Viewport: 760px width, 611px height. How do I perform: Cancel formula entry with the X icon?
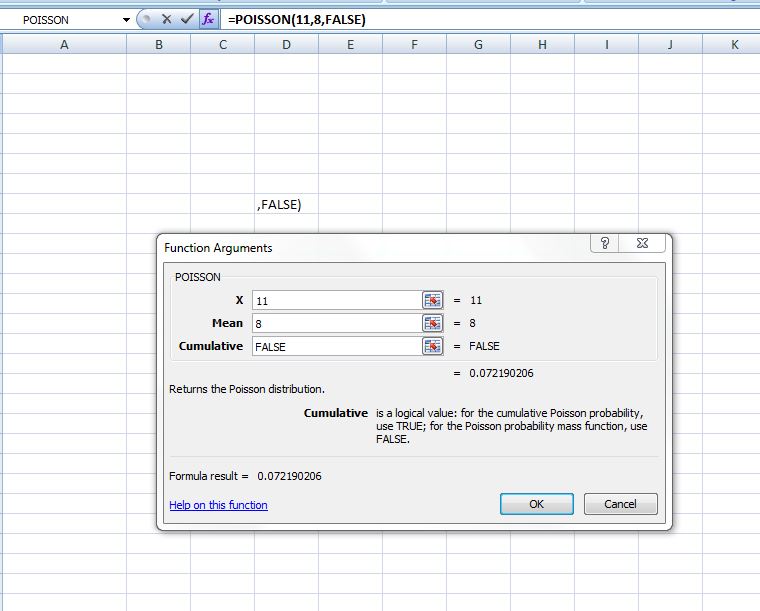[x=167, y=19]
